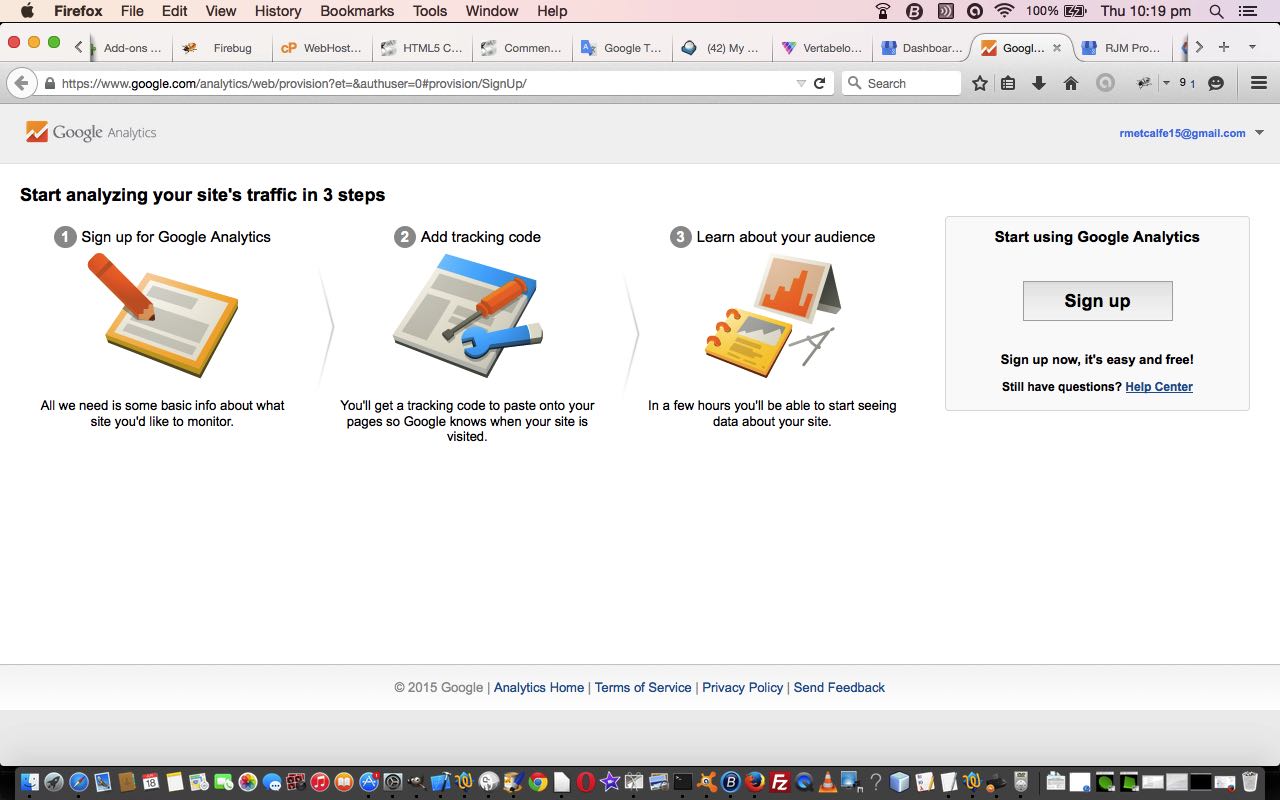This screenshot has height=800, width=1280.
Task: Click the Send Feedback link
Action: 839,687
